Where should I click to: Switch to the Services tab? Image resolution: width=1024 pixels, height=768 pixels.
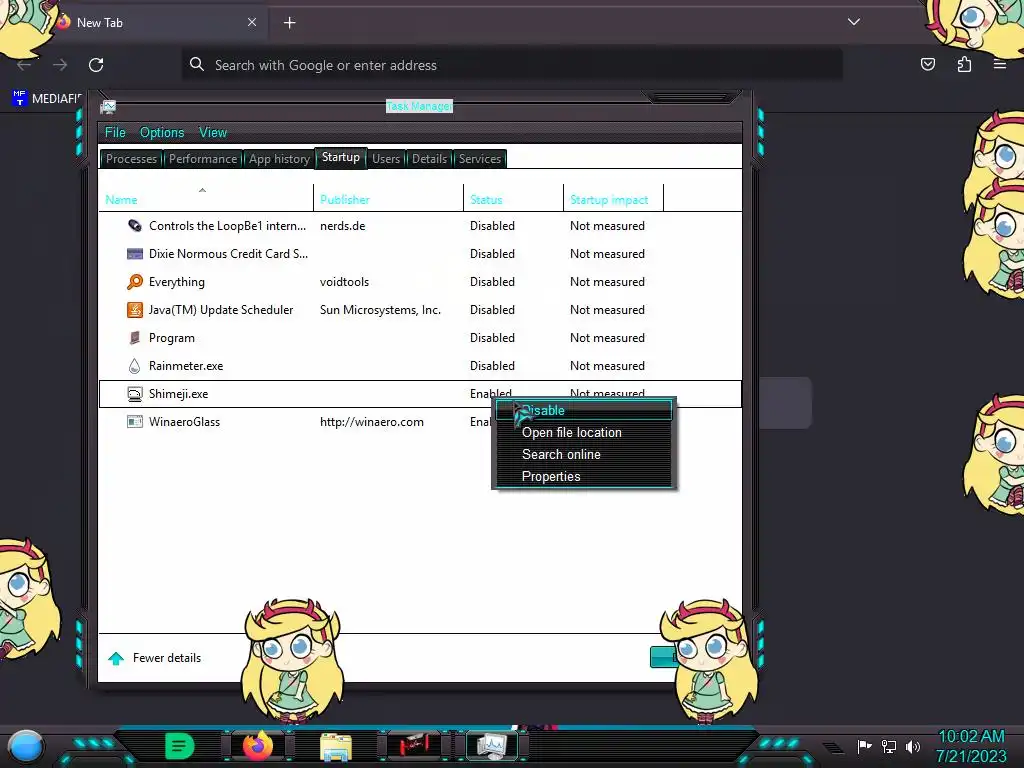pos(479,159)
